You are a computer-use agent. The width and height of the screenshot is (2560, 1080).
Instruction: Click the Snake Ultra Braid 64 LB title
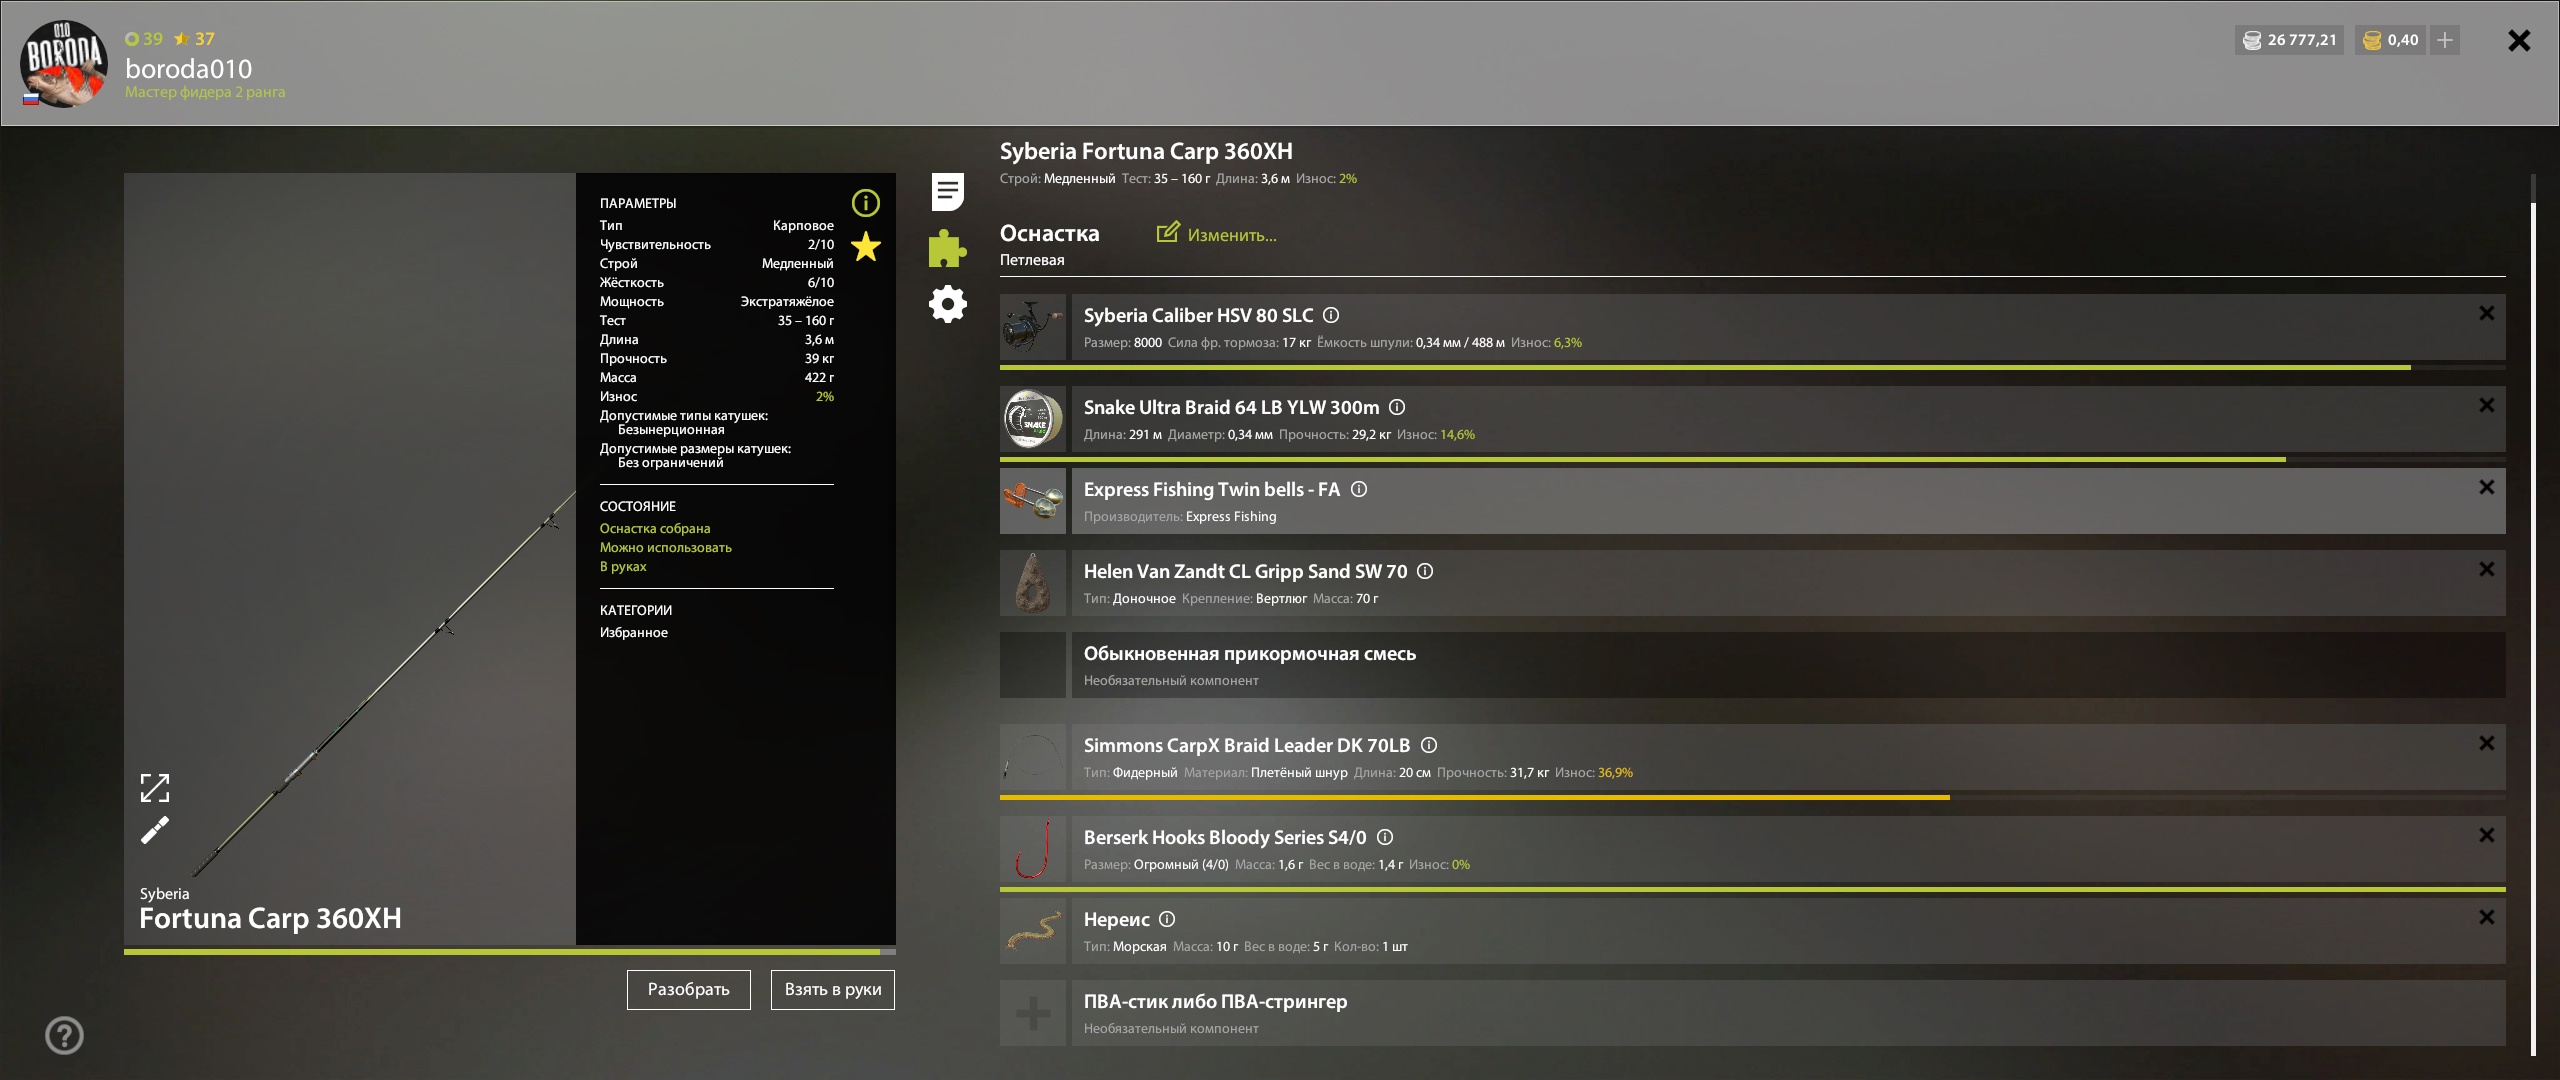tap(1231, 407)
